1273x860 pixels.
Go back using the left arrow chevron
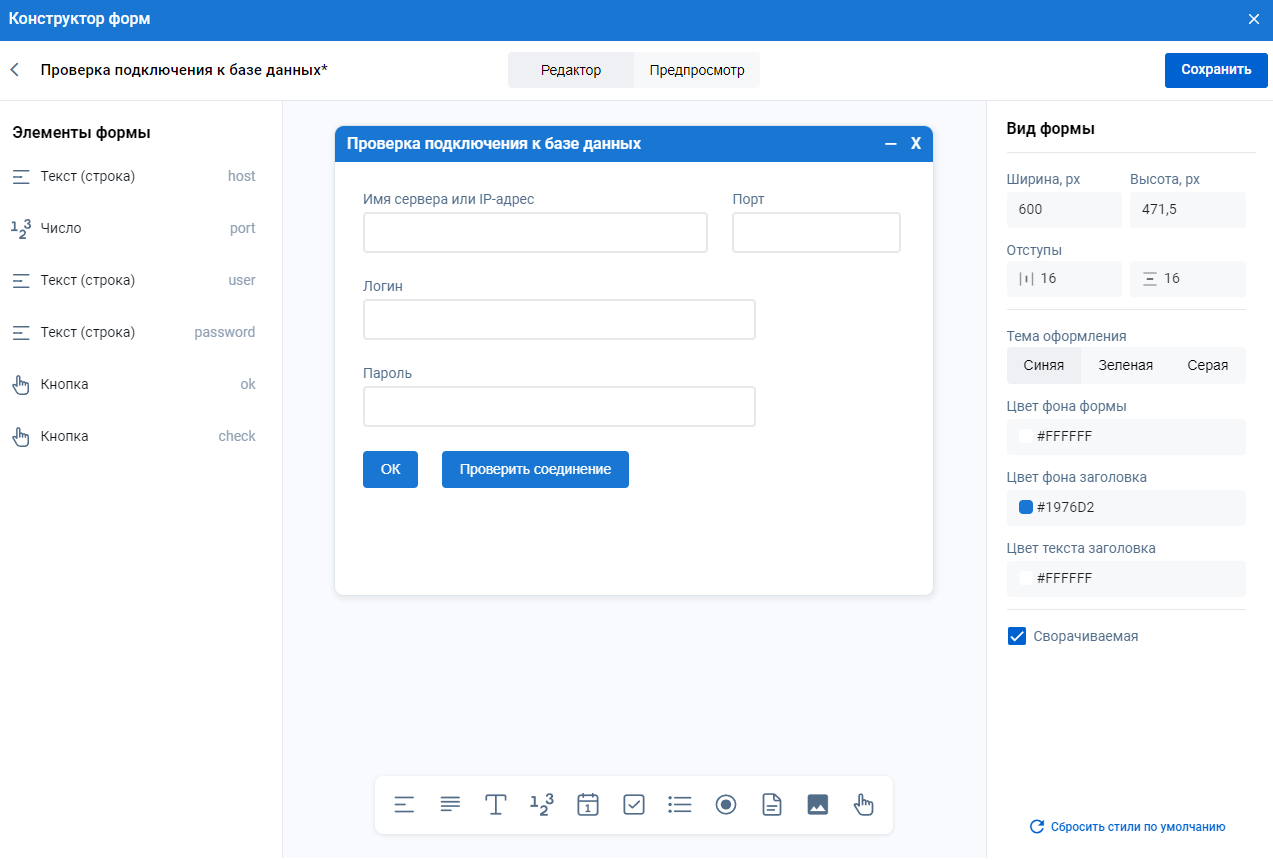(x=15, y=70)
